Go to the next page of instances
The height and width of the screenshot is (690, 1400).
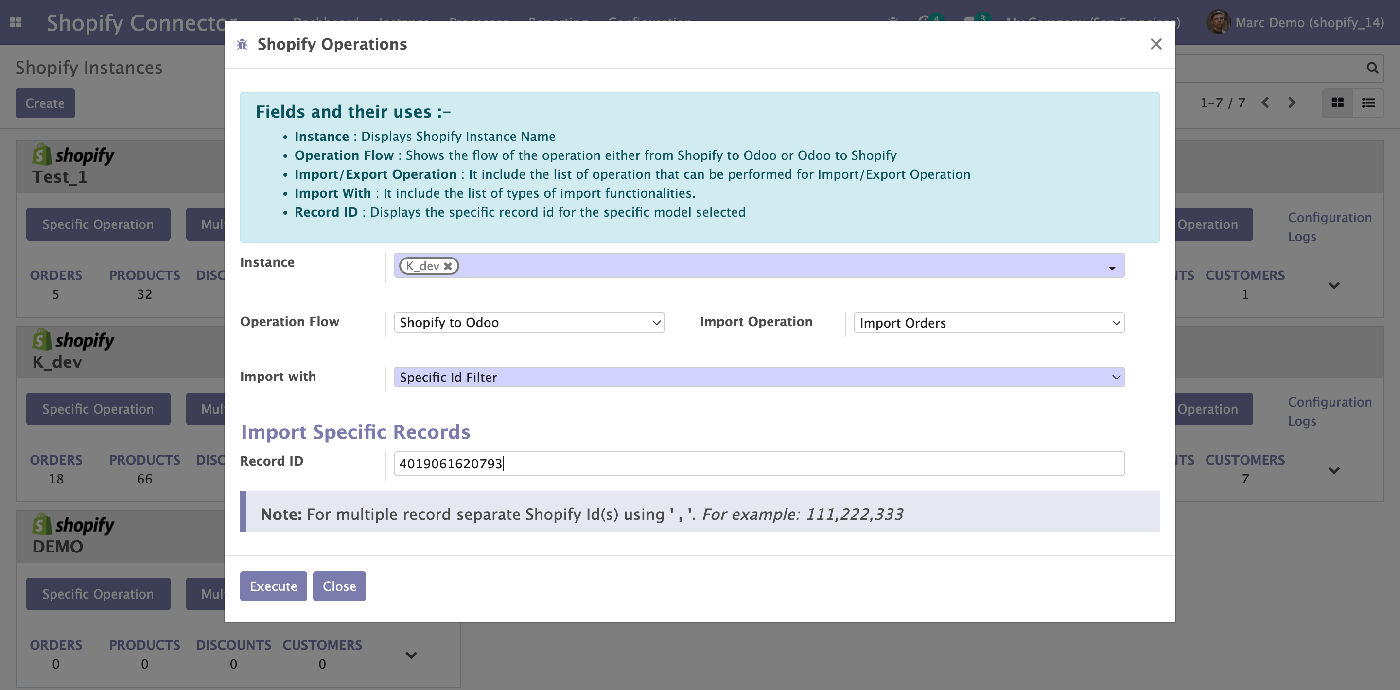[x=1292, y=103]
